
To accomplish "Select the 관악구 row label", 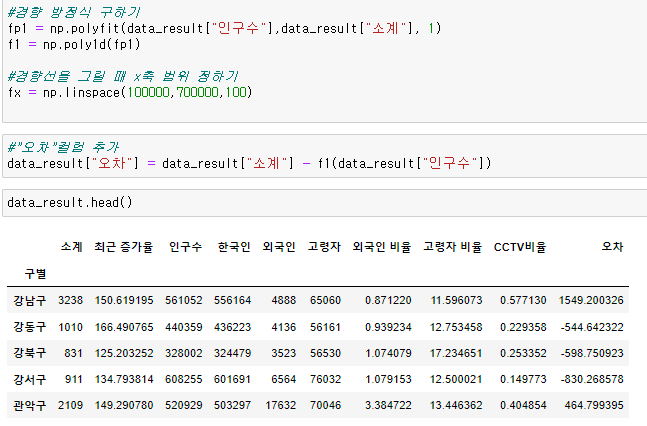I will (x=29, y=405).
